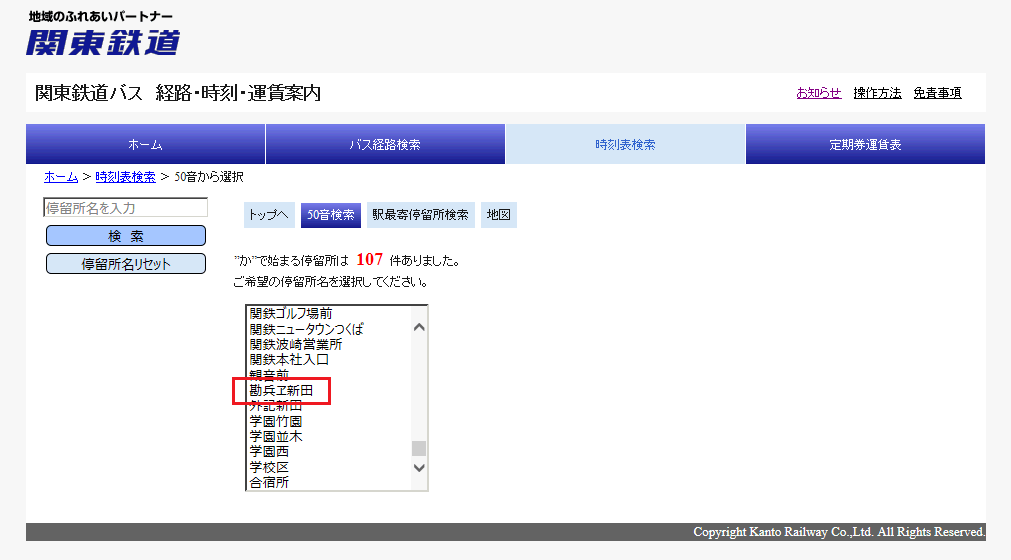
Task: Select the 駅最寄停留所検索 button
Action: click(420, 215)
